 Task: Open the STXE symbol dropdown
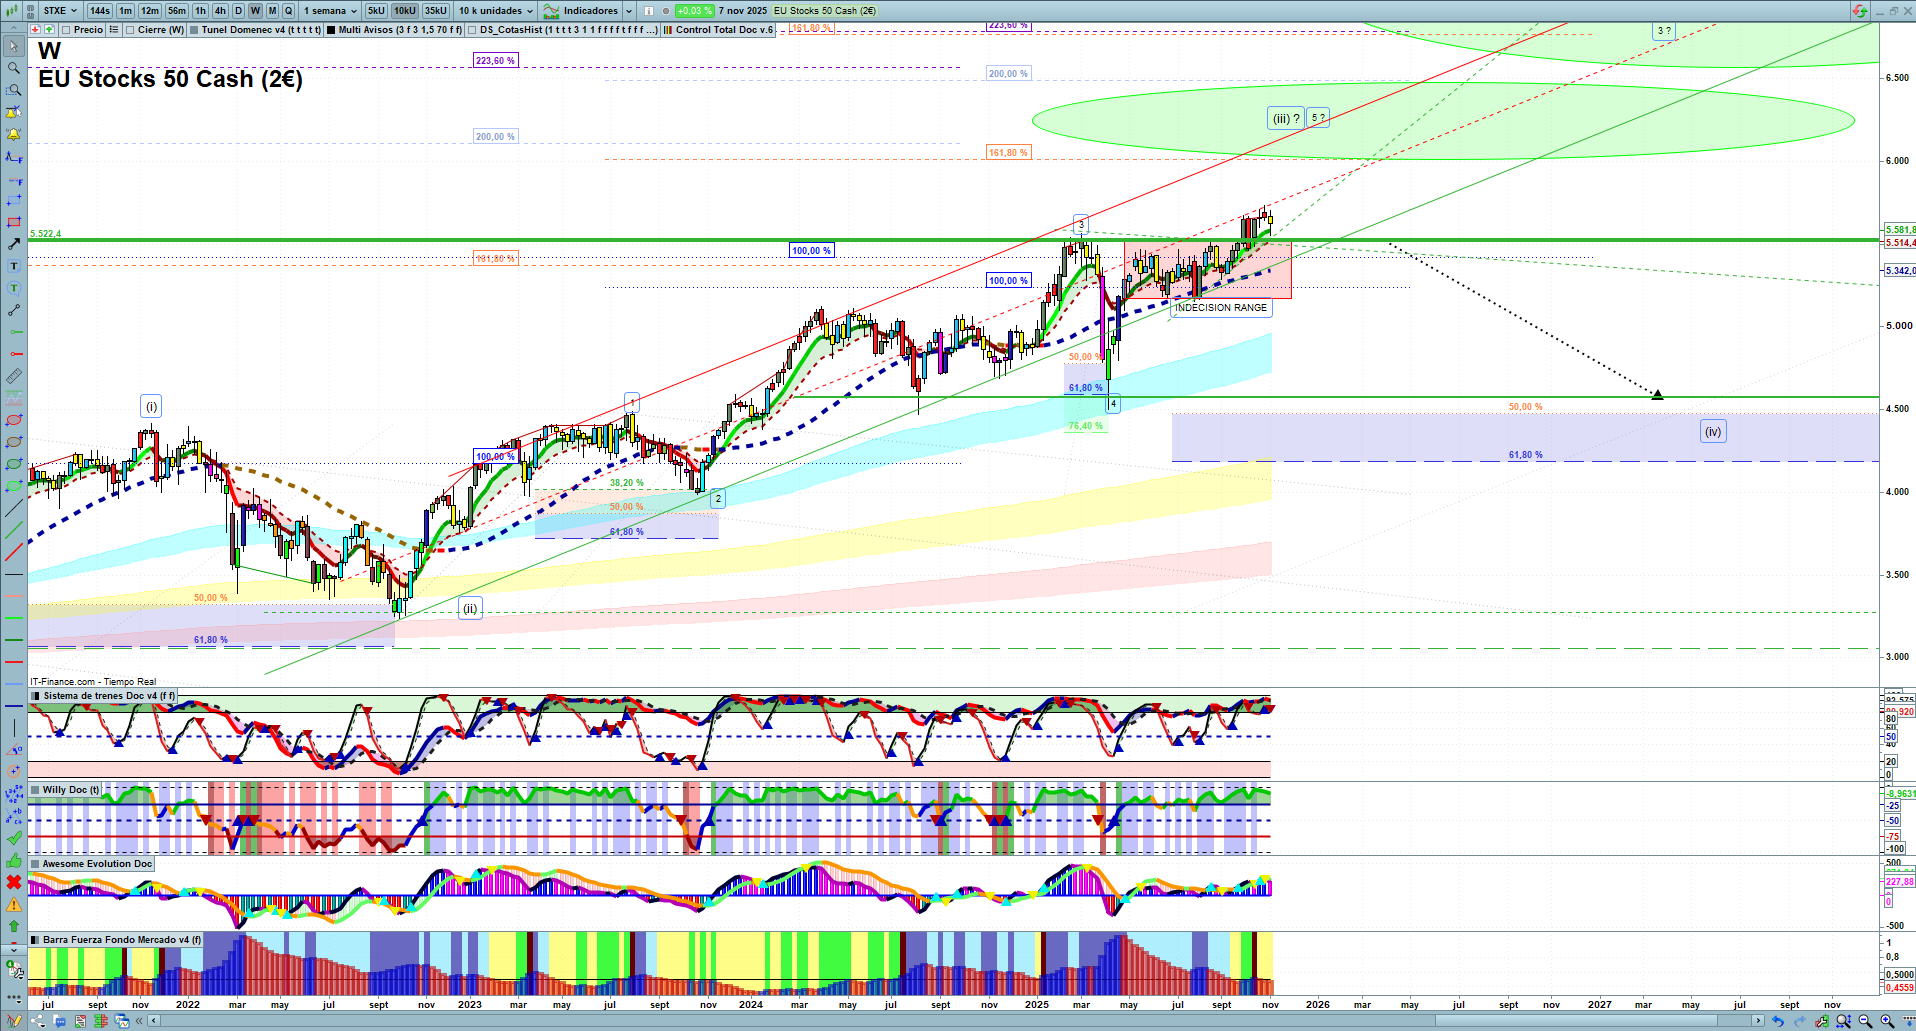coord(60,11)
